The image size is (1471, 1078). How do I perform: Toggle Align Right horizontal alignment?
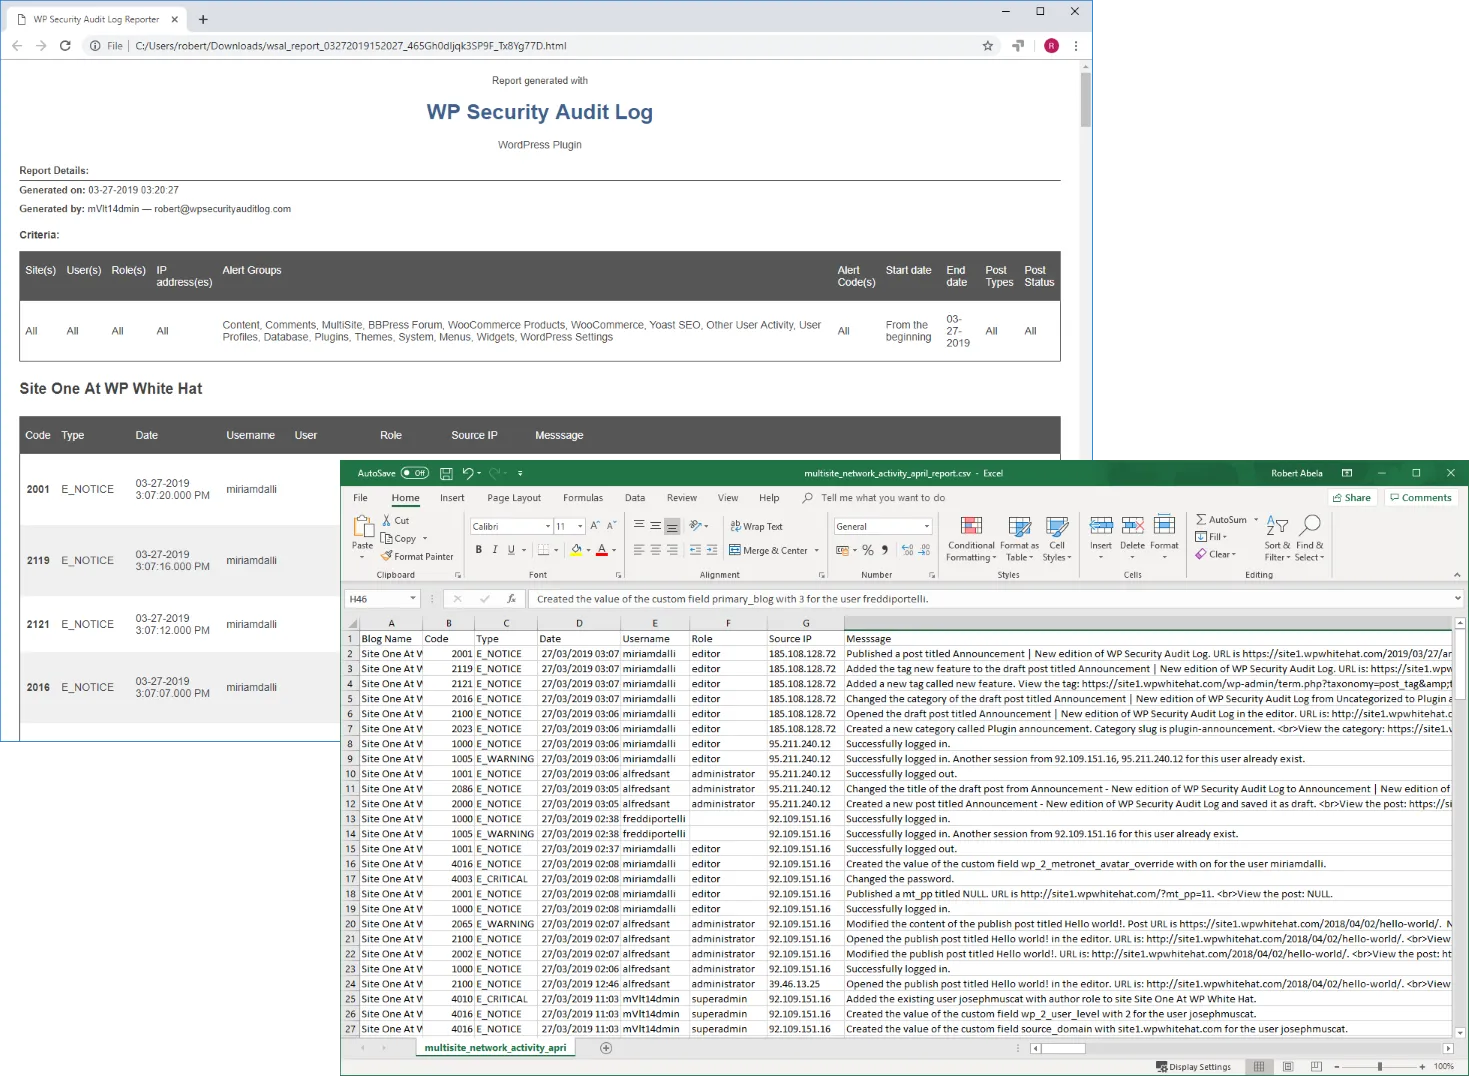click(672, 550)
